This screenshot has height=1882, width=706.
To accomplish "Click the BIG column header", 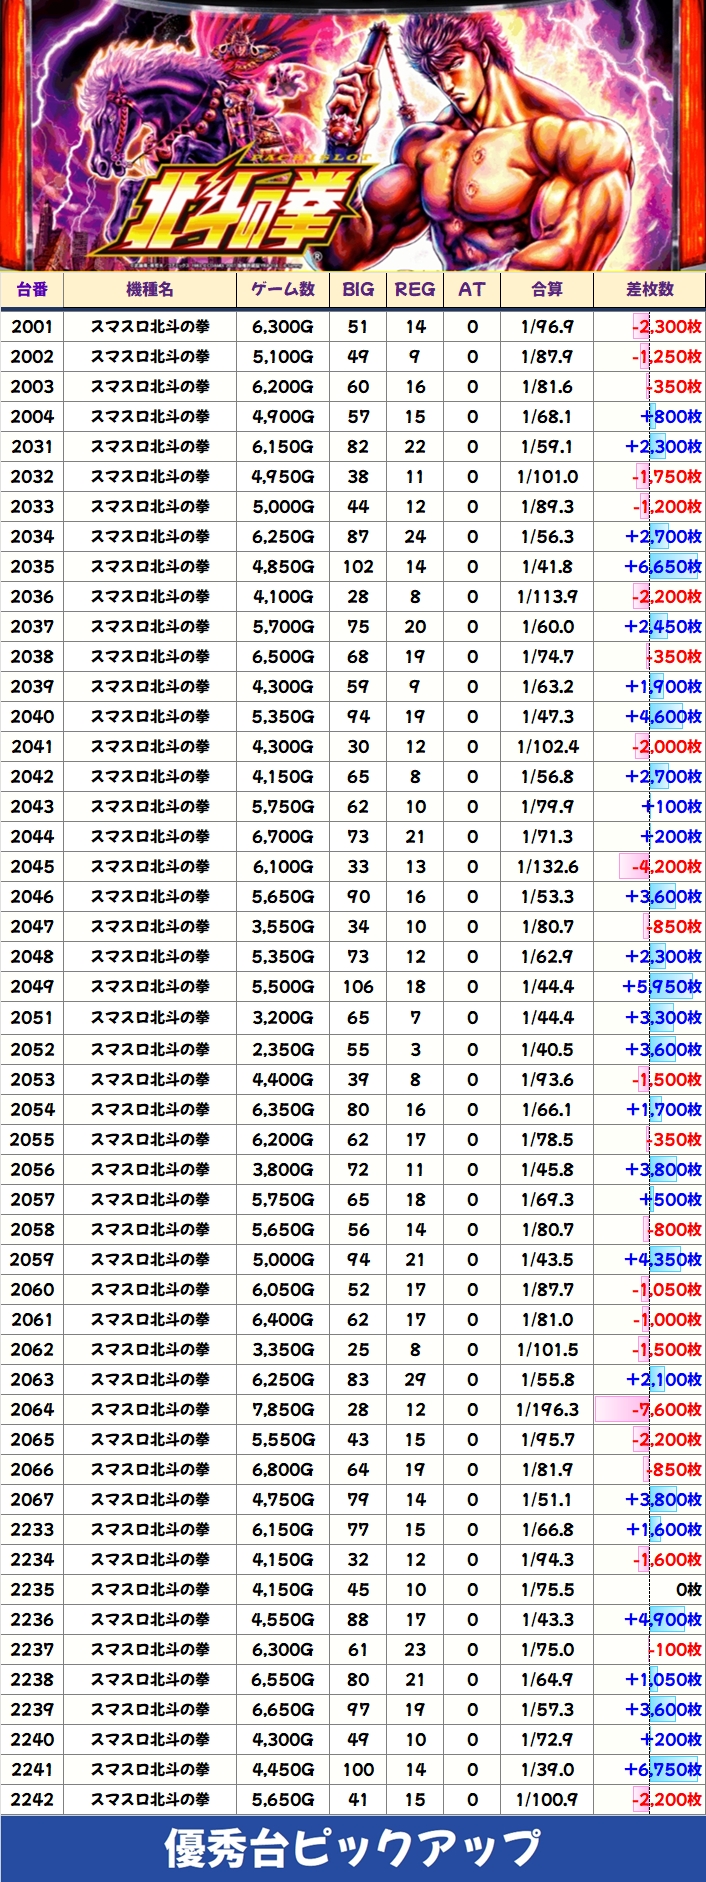I will 358,289.
